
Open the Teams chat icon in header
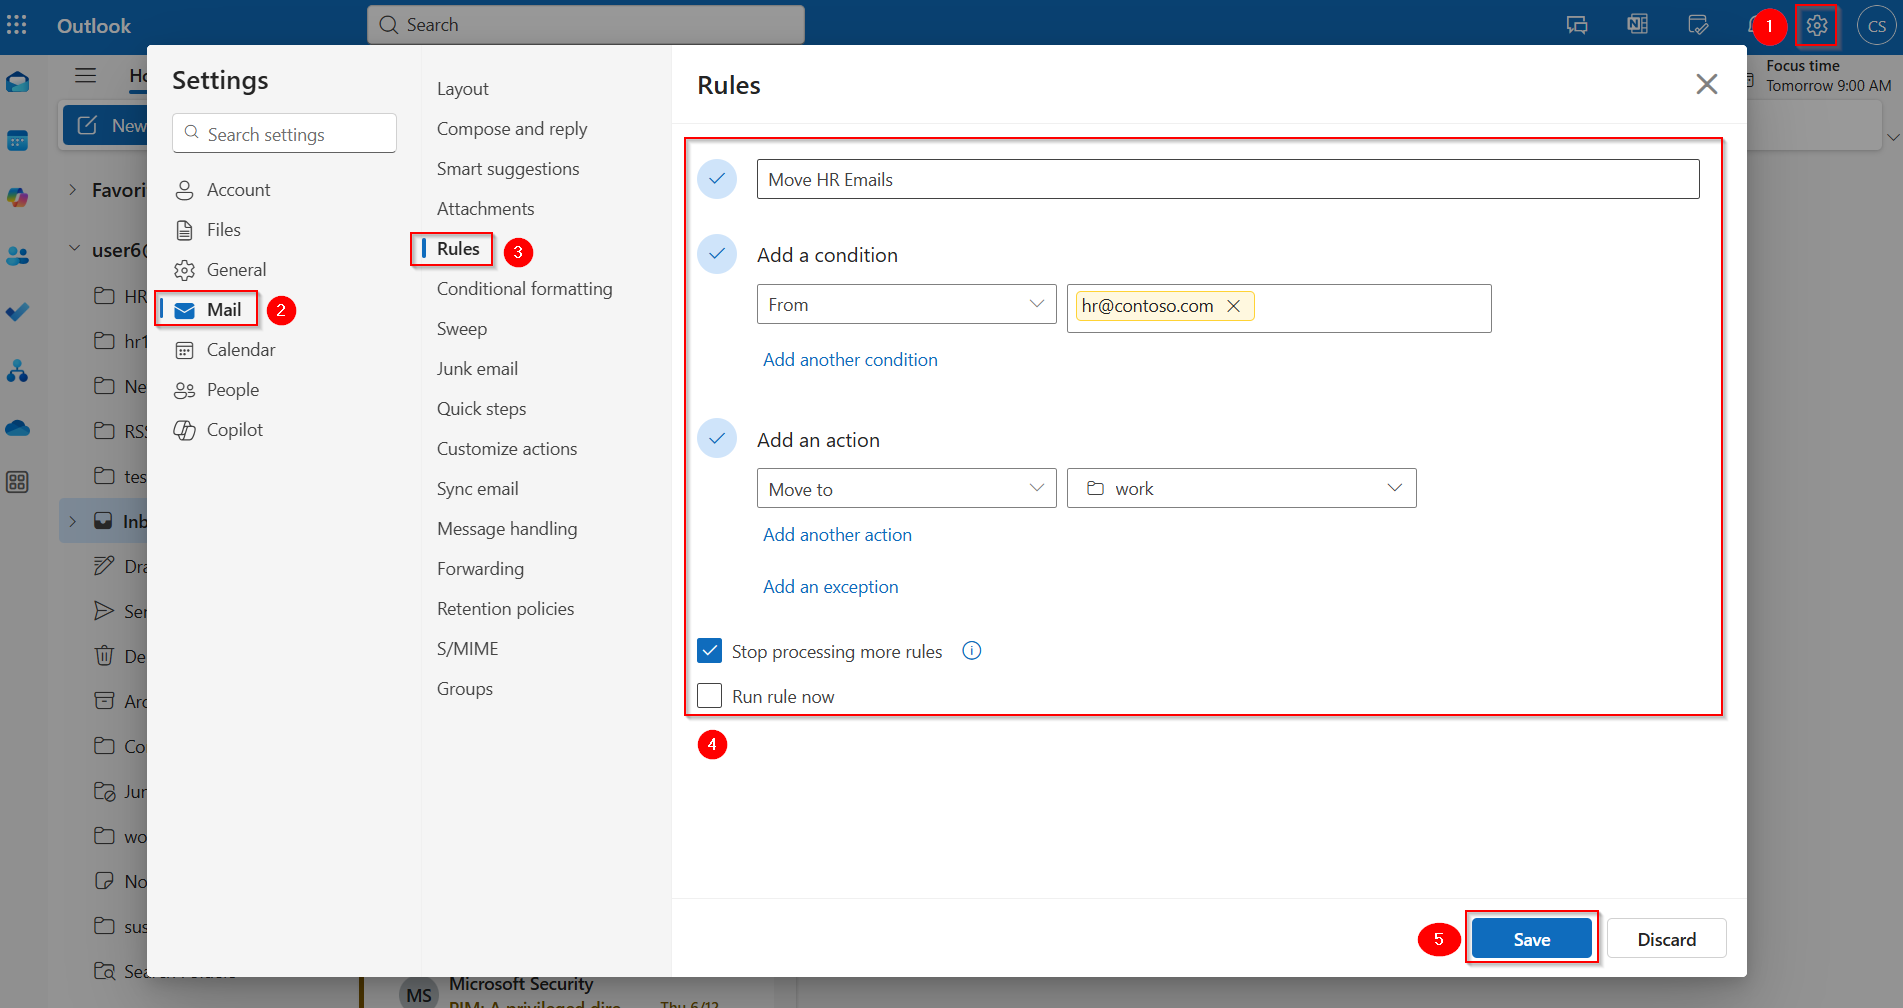(x=1577, y=24)
